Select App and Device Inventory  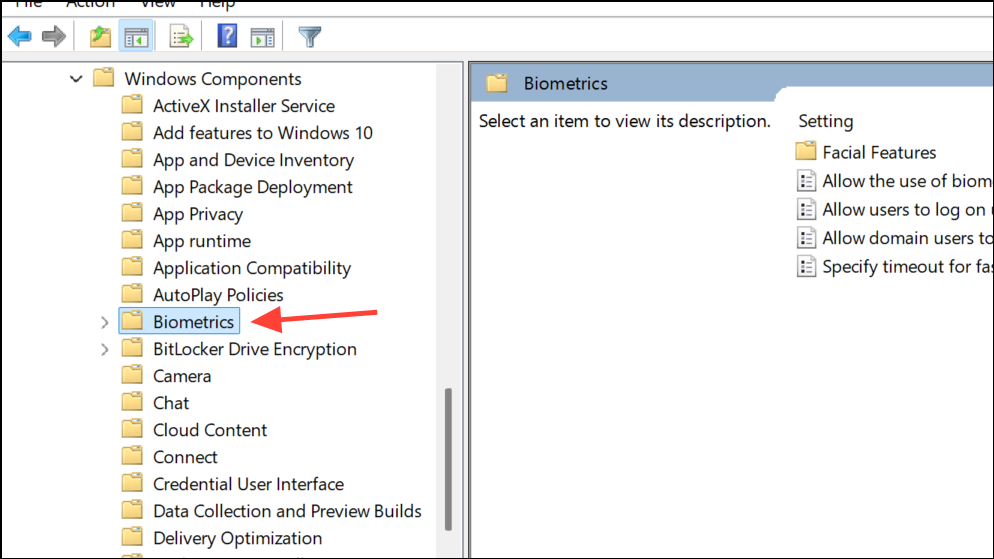tap(254, 160)
